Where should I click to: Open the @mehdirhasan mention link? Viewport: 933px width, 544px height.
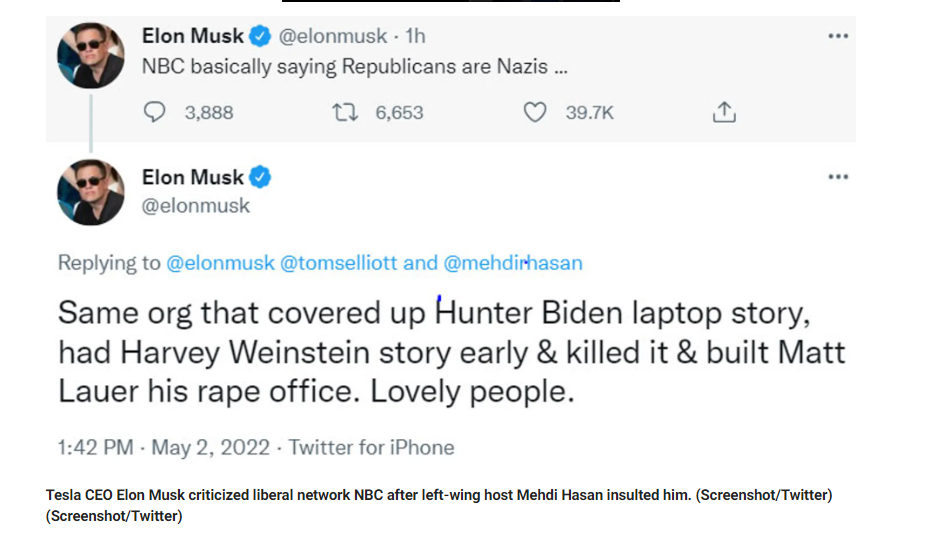pyautogui.click(x=512, y=263)
